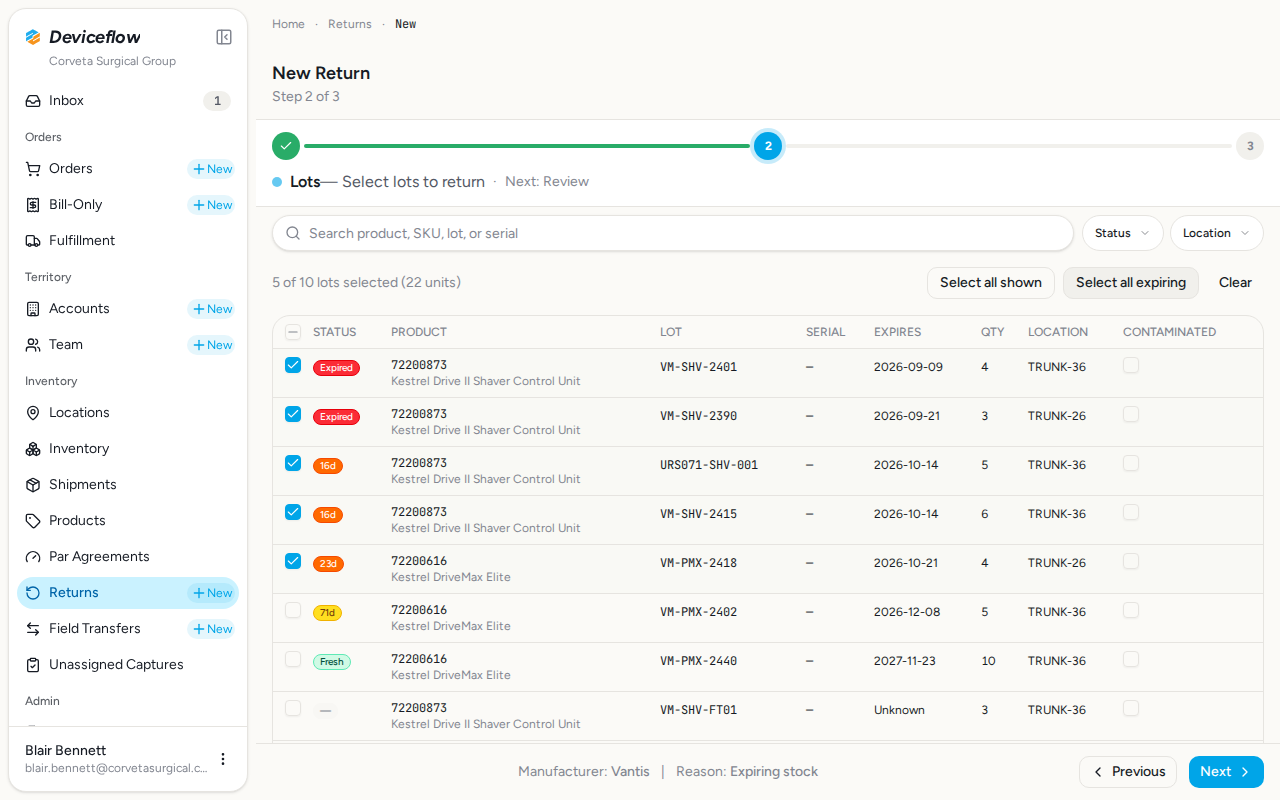Click the Field Transfers arrows icon
This screenshot has height=800, width=1280.
[33, 629]
